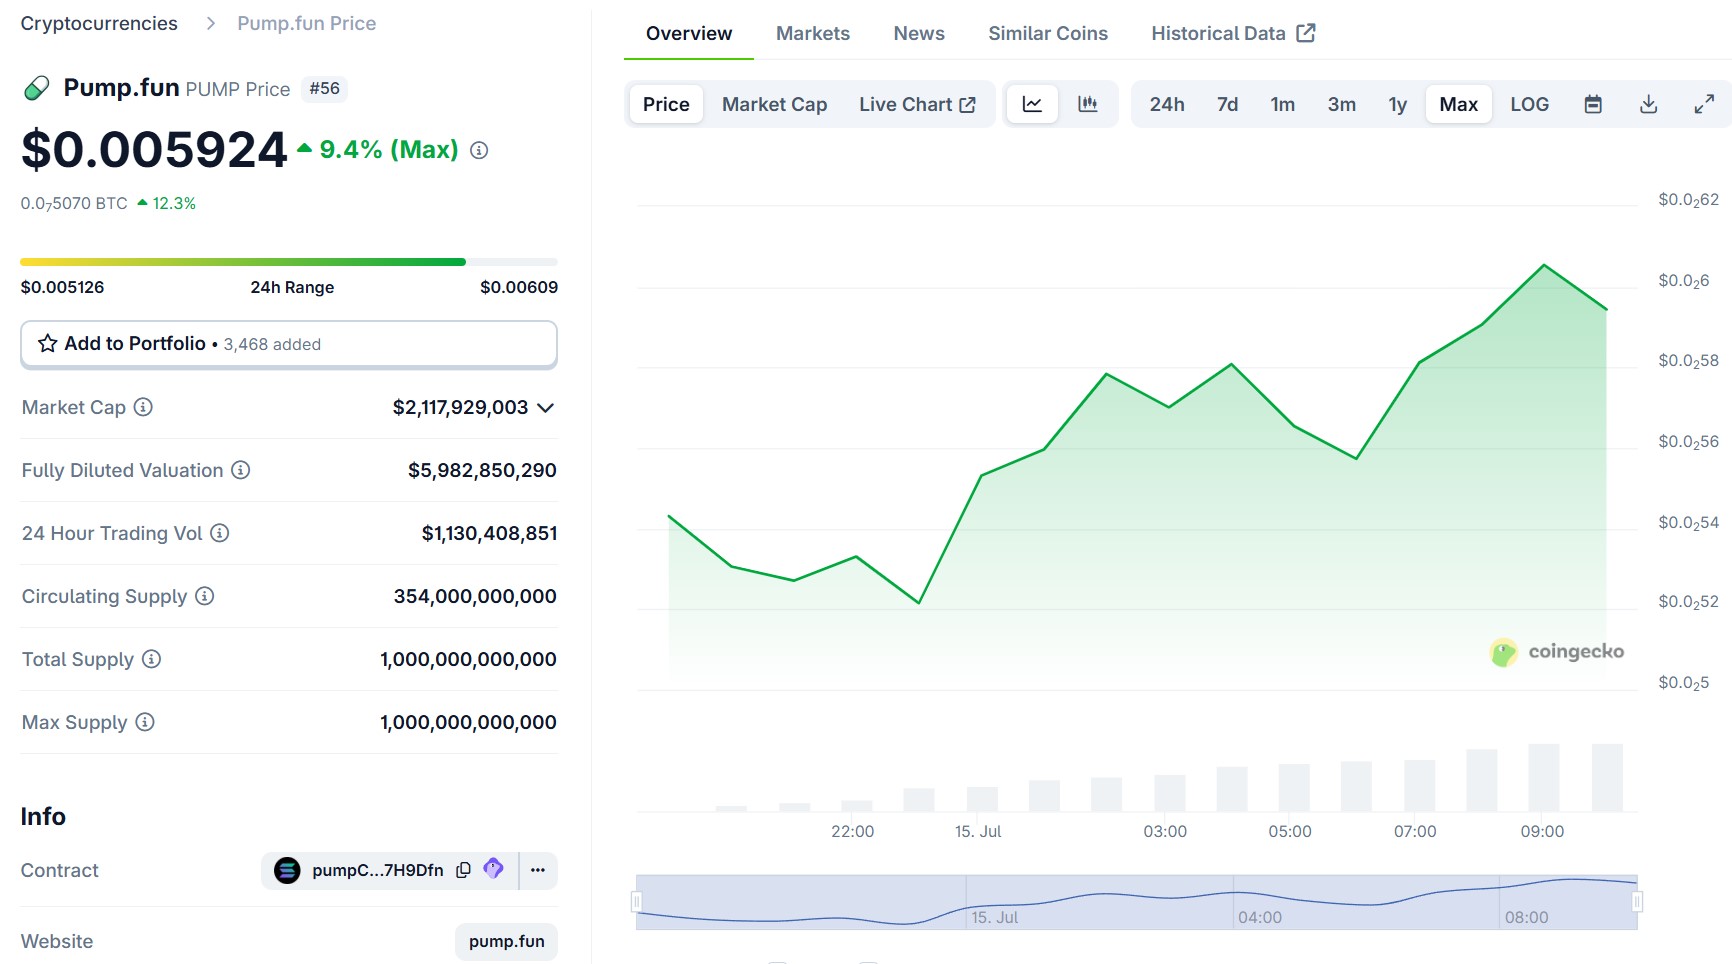Viewport: 1732px width, 964px height.
Task: Expand the Market Cap breakdown chevron
Action: click(x=545, y=407)
